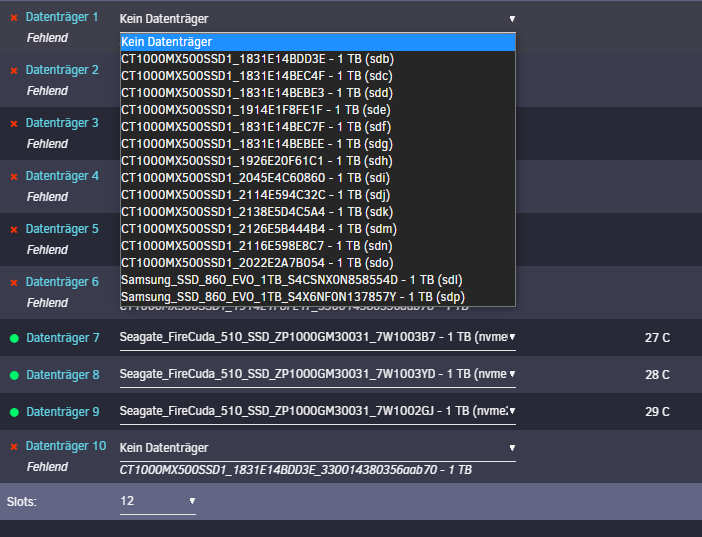Click 'Fehlend' status under Datenträger 10

[x=47, y=467]
